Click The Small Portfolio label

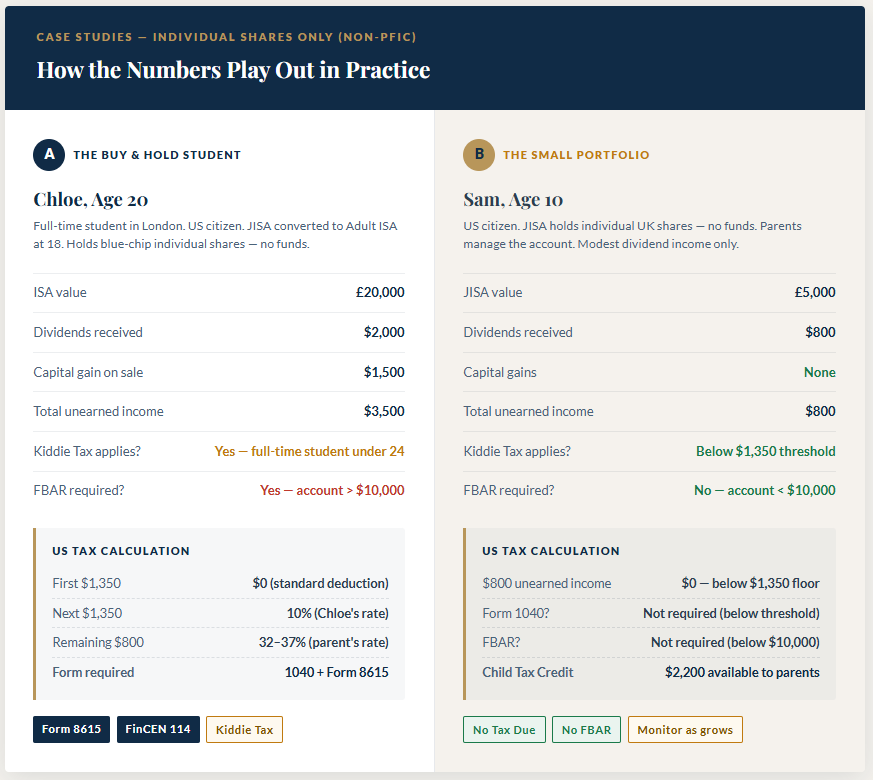click(576, 155)
